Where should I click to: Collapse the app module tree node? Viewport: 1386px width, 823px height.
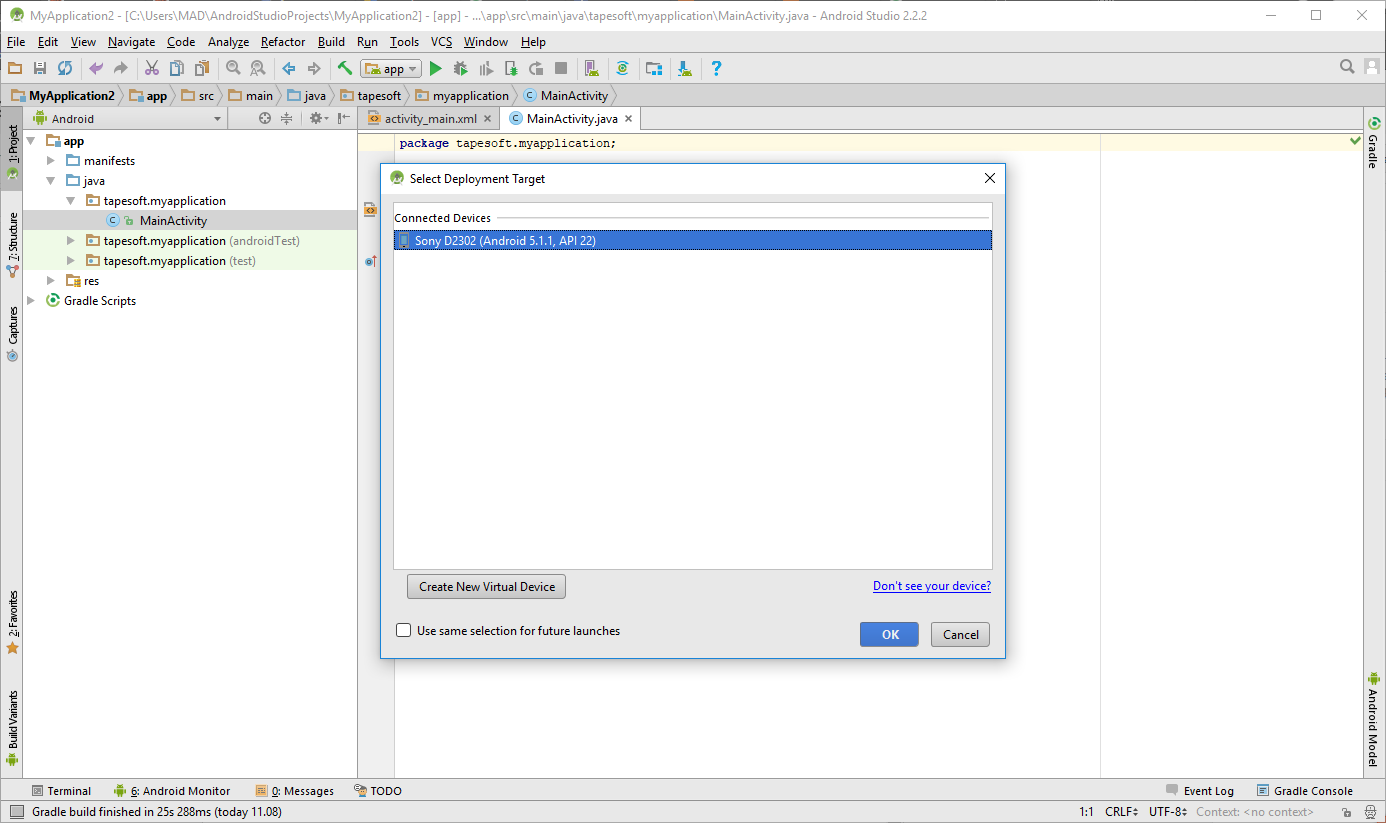(32, 141)
